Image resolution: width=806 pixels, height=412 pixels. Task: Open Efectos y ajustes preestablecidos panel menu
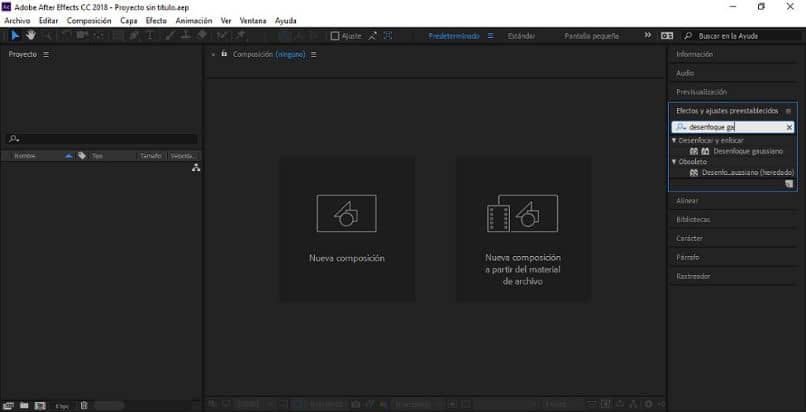point(789,111)
